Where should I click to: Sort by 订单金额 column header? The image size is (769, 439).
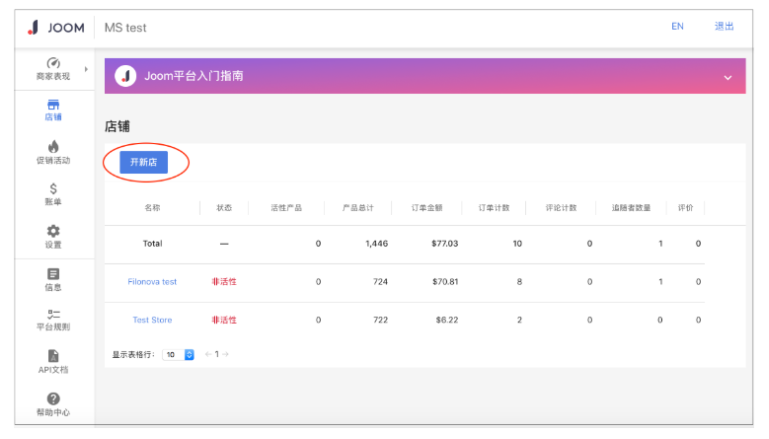click(427, 208)
